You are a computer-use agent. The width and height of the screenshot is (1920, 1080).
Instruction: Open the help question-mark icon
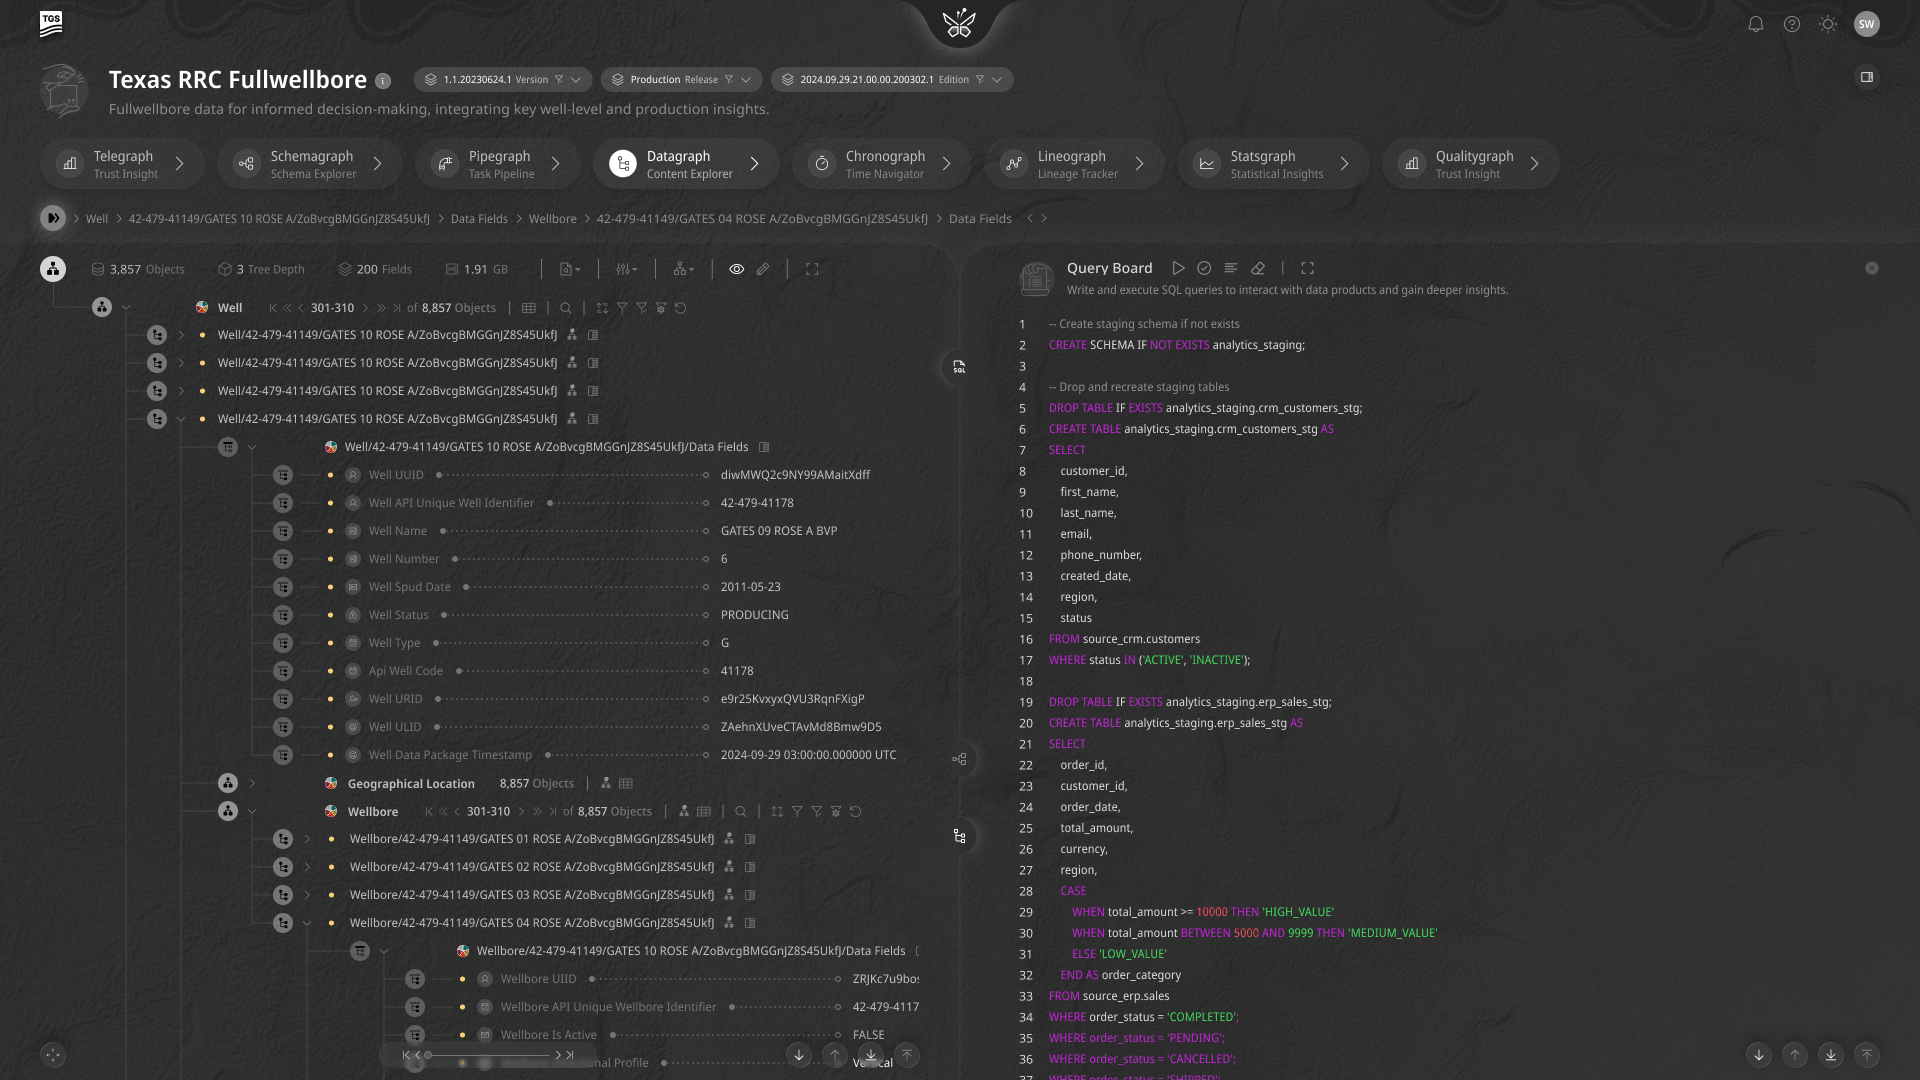tap(1792, 24)
